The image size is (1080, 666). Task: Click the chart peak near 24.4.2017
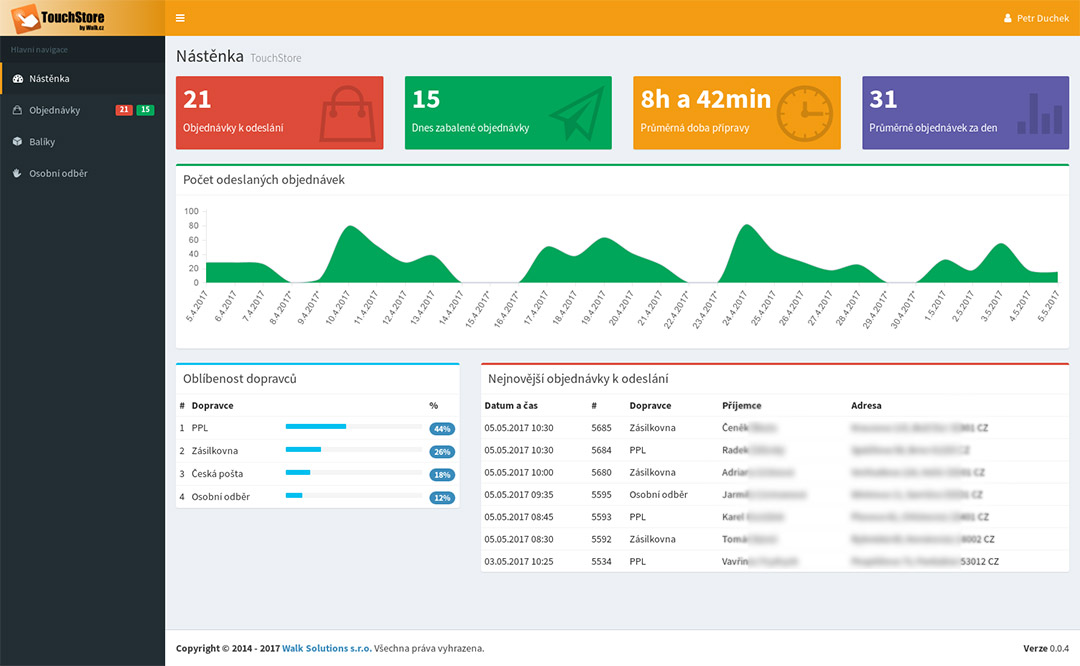(747, 227)
